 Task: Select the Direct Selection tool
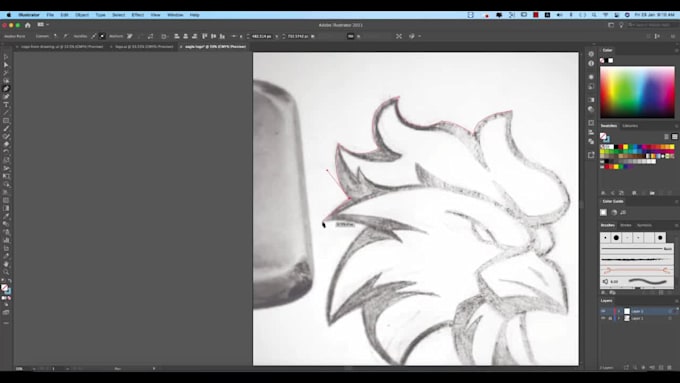pos(6,65)
